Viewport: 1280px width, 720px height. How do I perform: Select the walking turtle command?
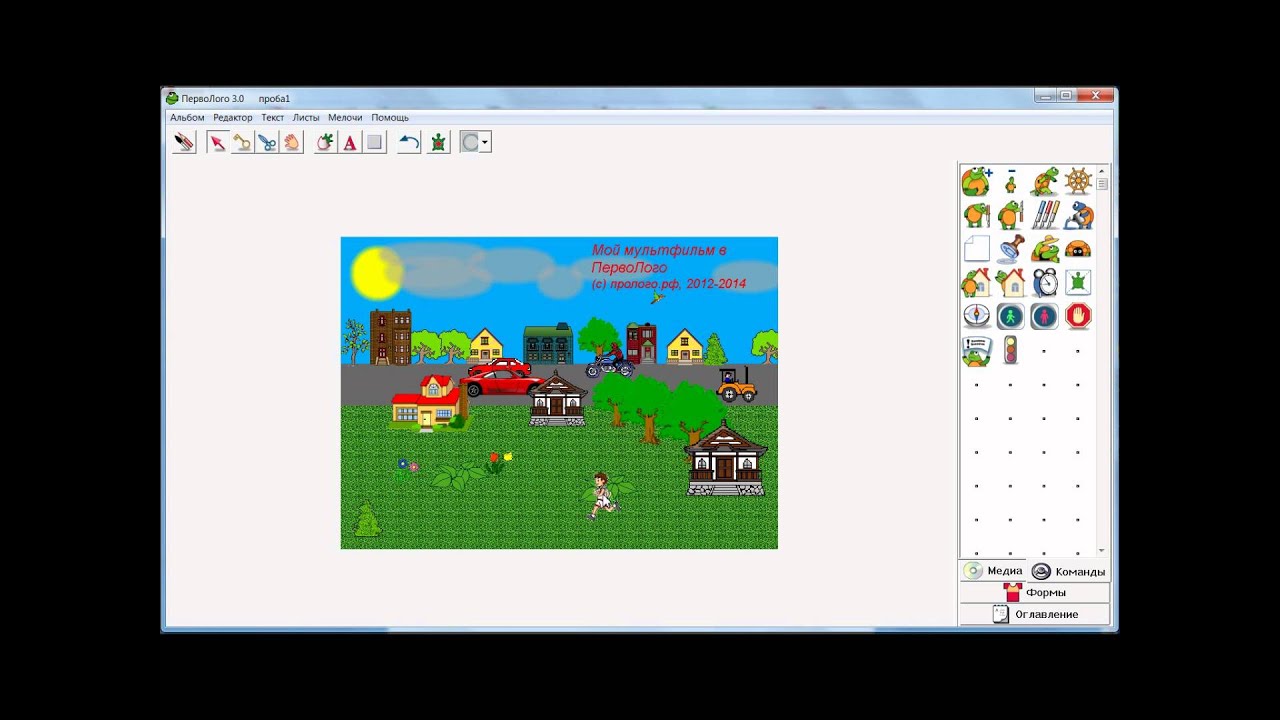click(1045, 181)
